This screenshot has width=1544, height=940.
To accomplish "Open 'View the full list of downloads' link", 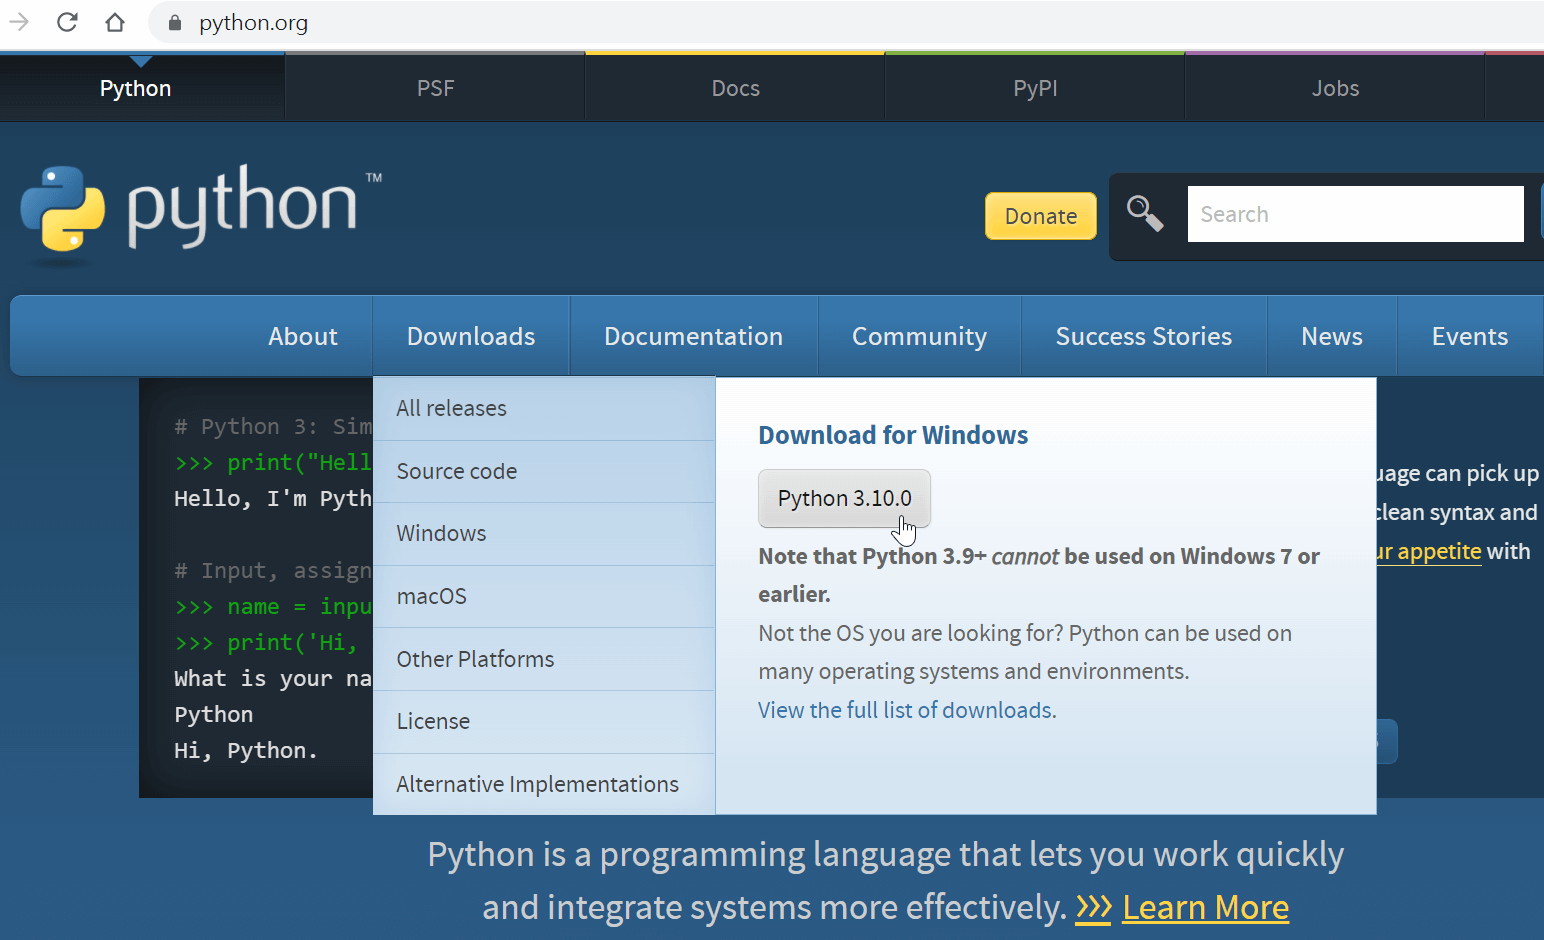I will pos(905,710).
